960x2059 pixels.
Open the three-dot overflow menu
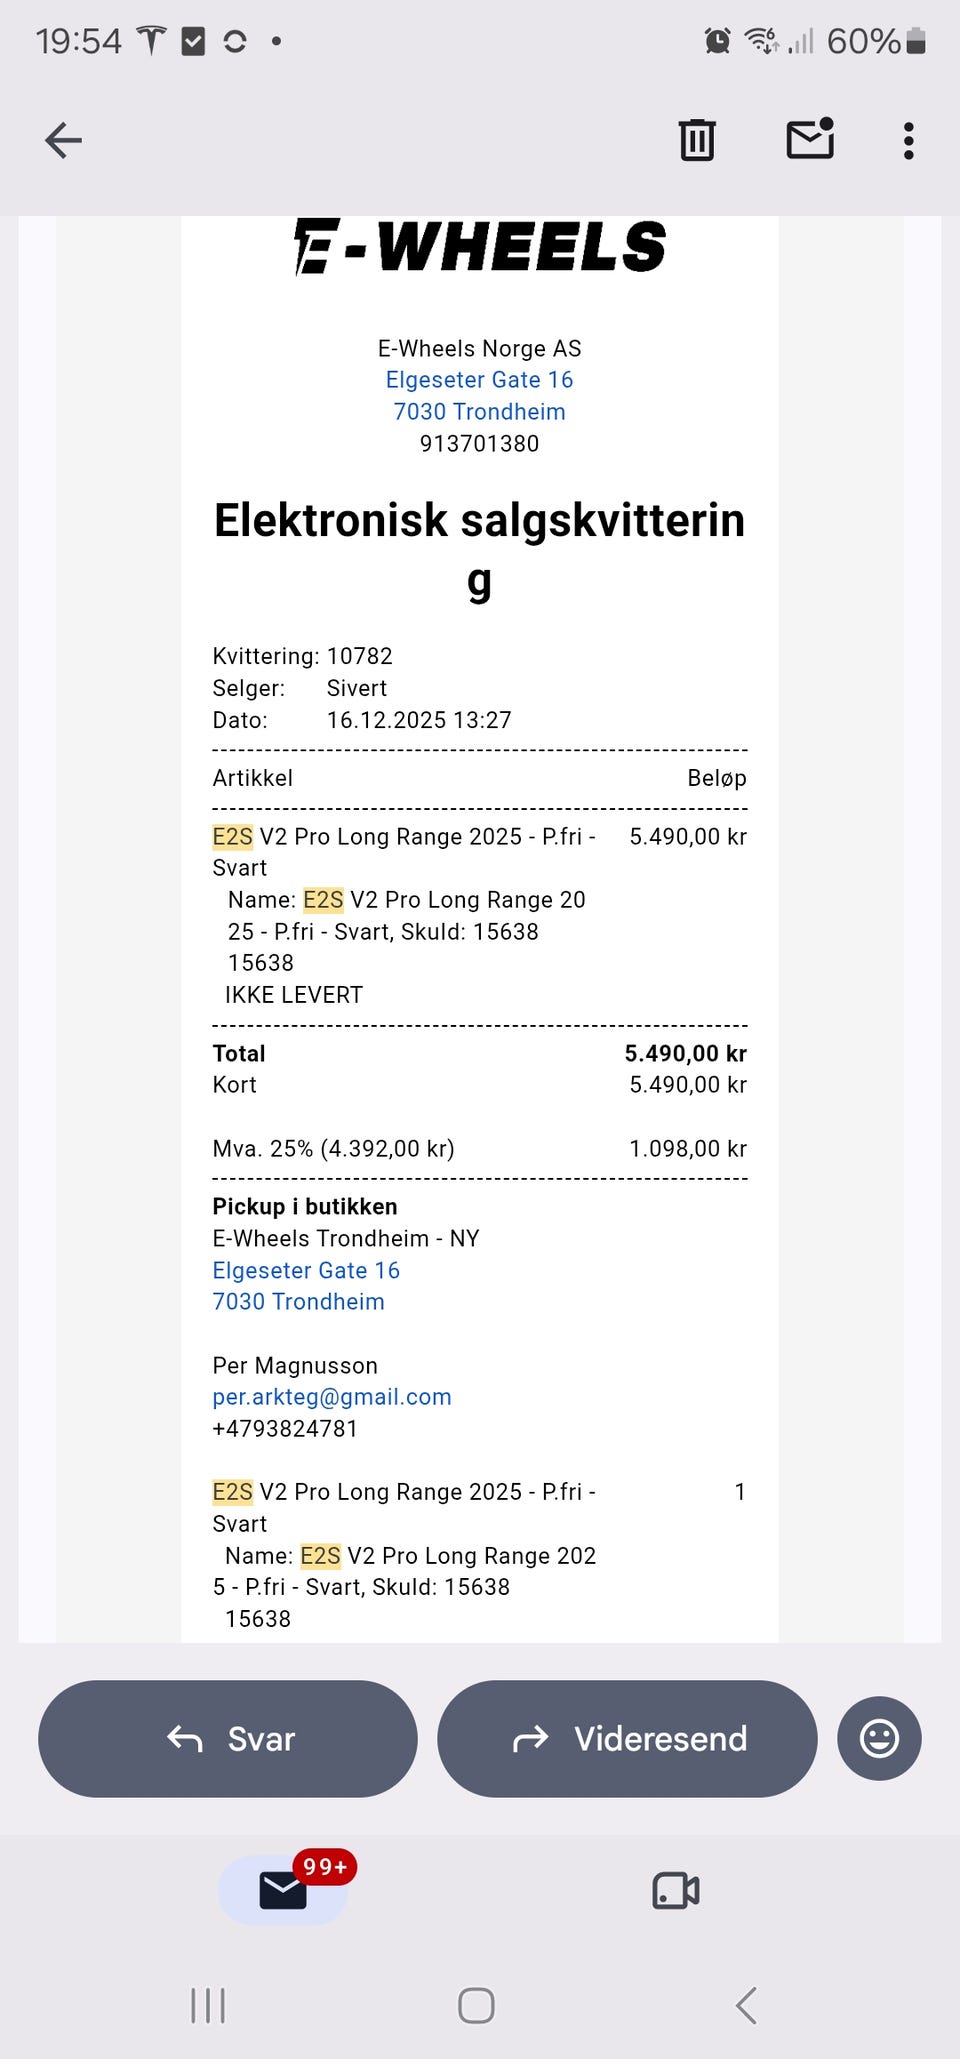(908, 141)
